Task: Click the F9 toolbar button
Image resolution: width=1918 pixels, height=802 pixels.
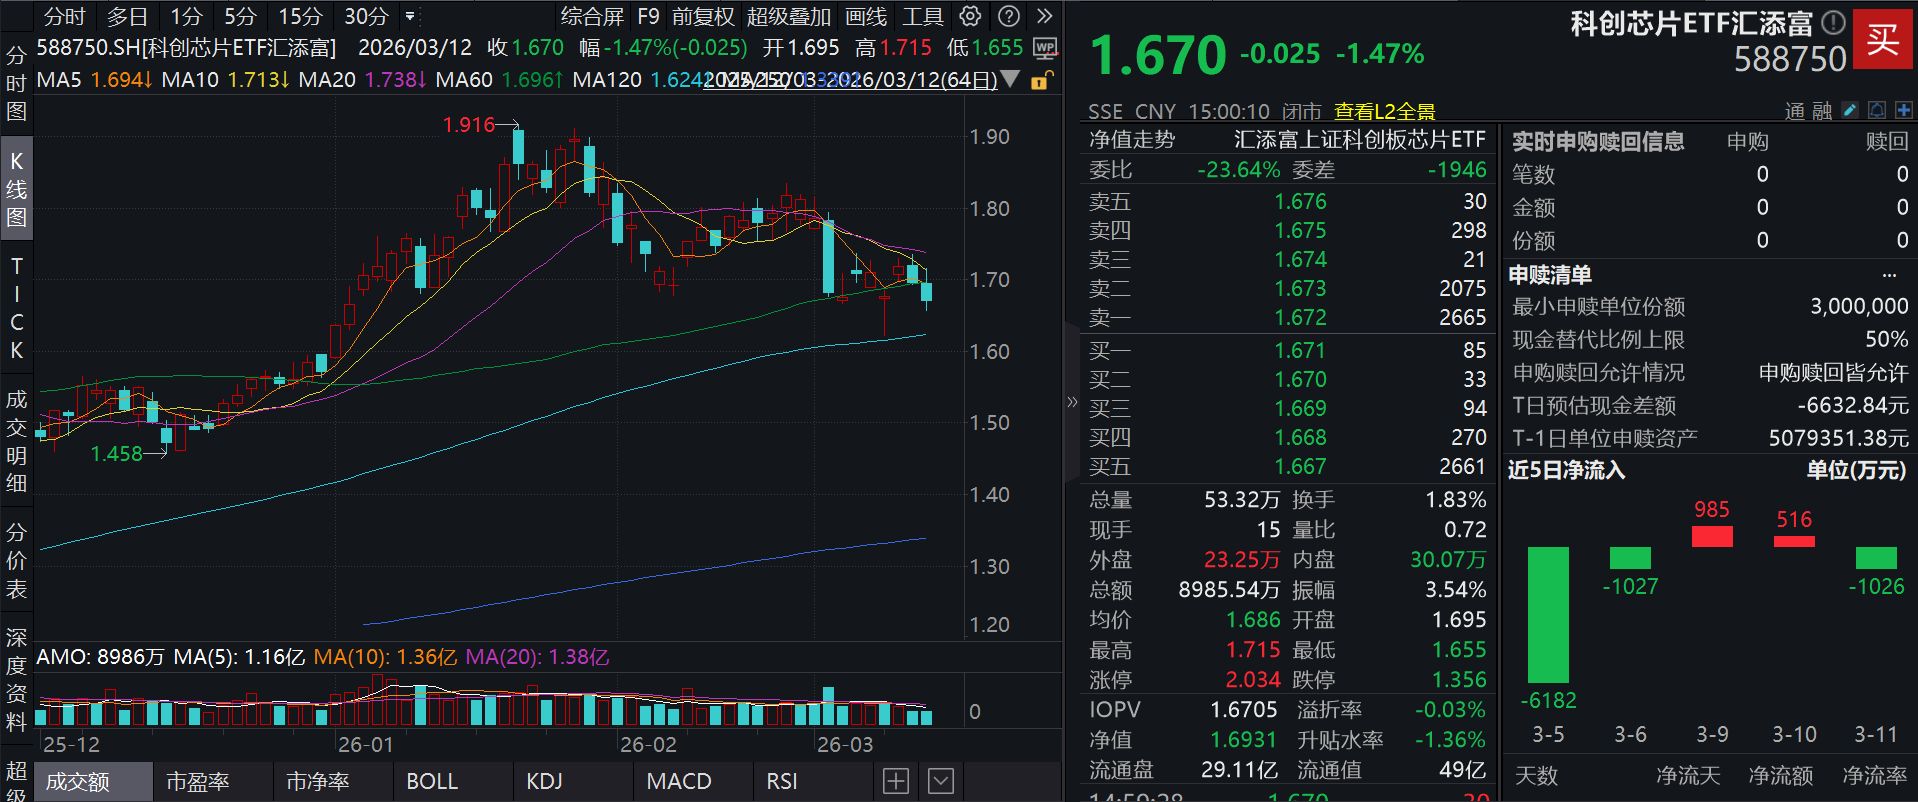Action: [x=648, y=16]
